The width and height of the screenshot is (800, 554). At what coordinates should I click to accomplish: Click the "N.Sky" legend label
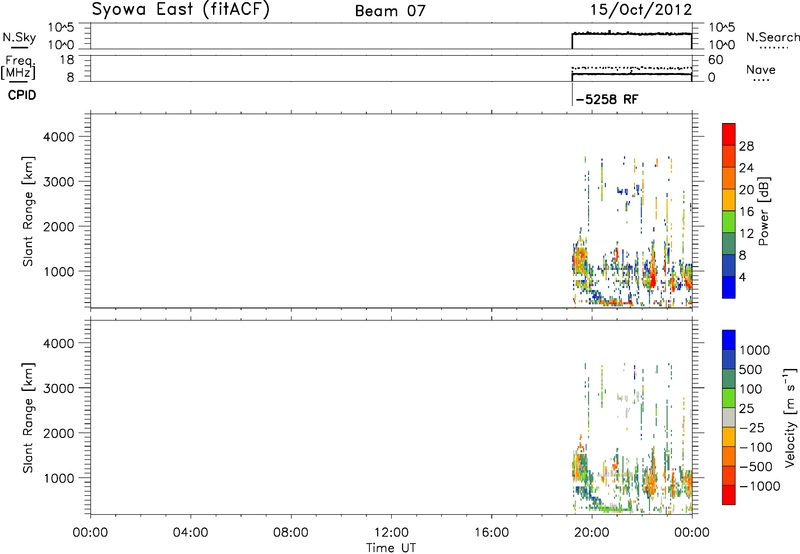(x=19, y=37)
